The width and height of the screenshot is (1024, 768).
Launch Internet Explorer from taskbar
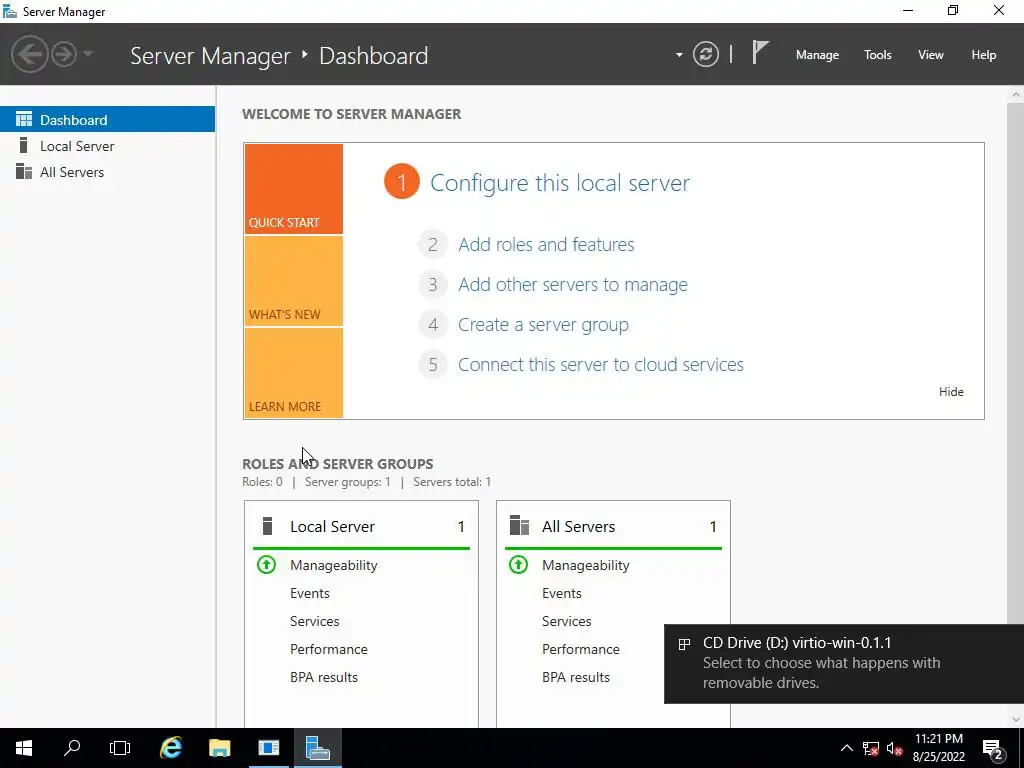(x=171, y=748)
